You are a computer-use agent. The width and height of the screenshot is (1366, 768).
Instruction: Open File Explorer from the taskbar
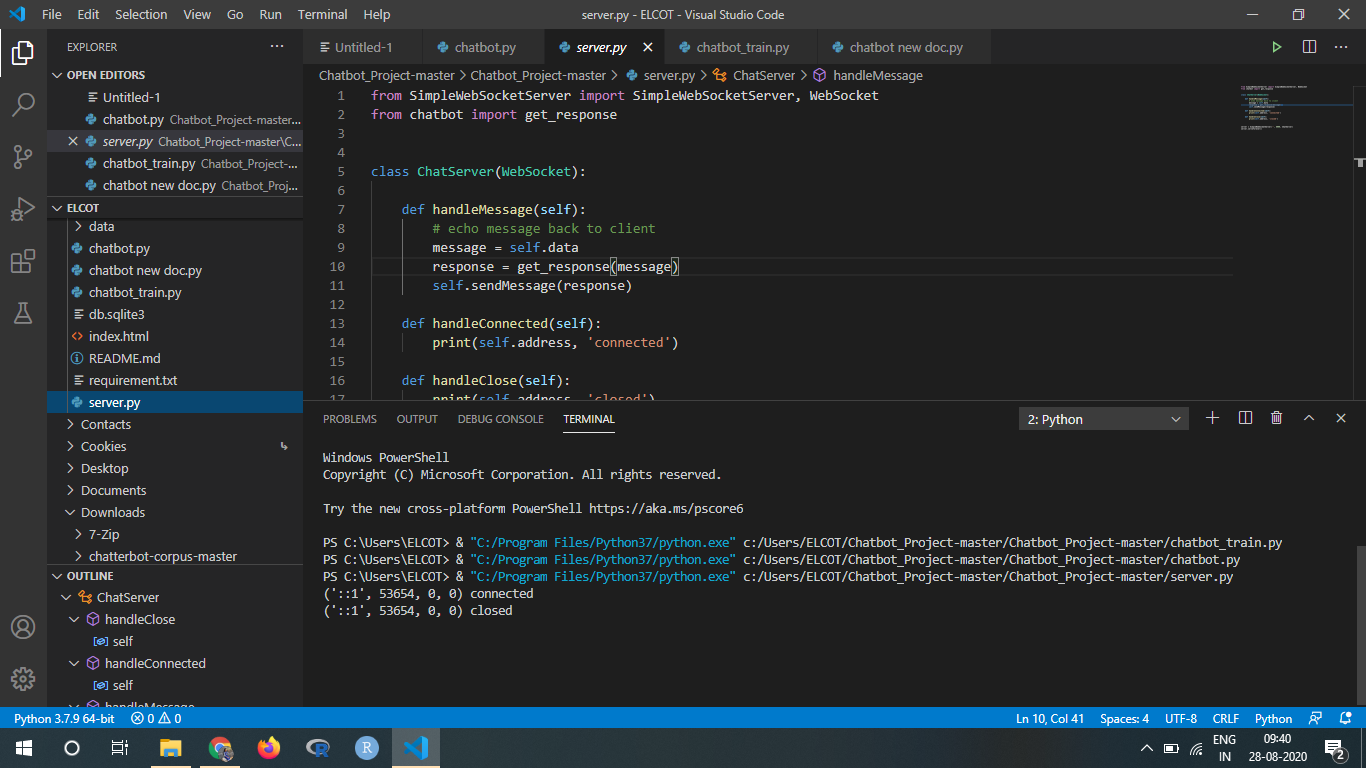(x=172, y=748)
